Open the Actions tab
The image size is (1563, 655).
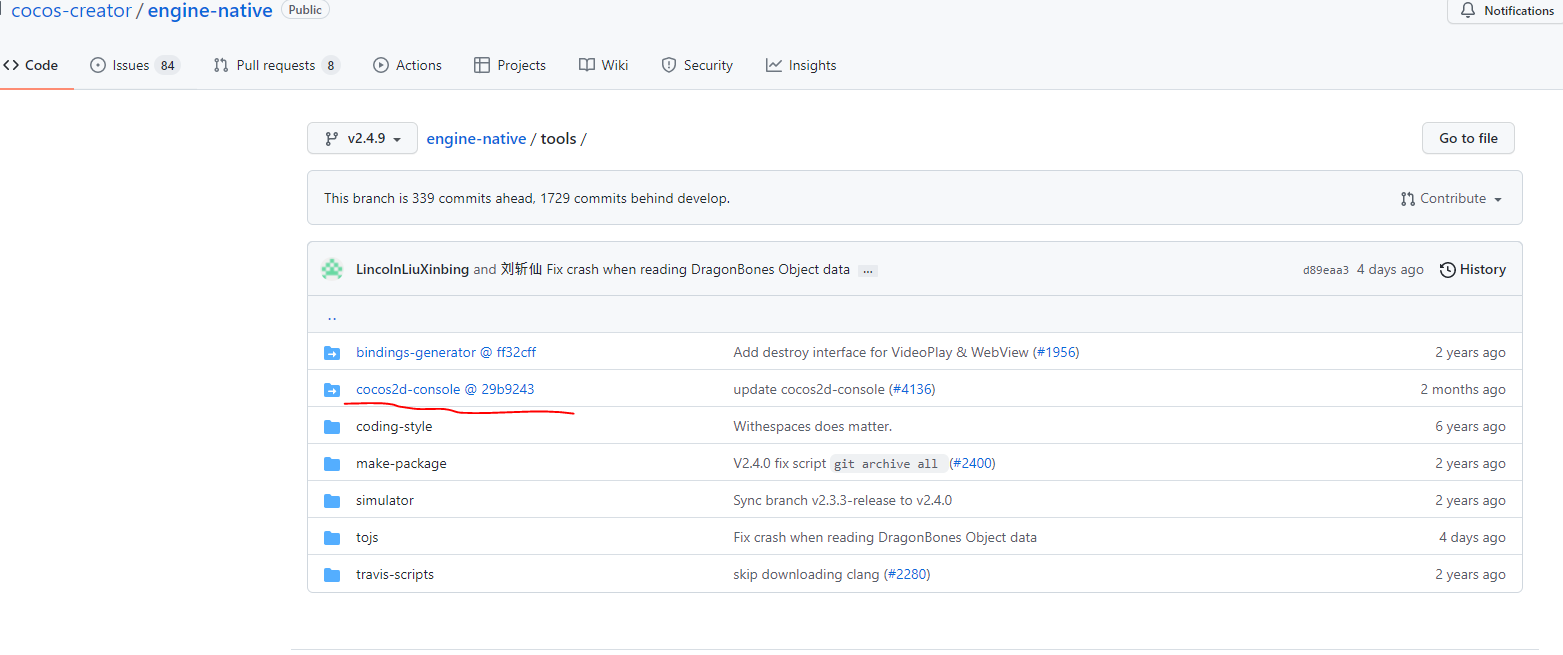[407, 65]
